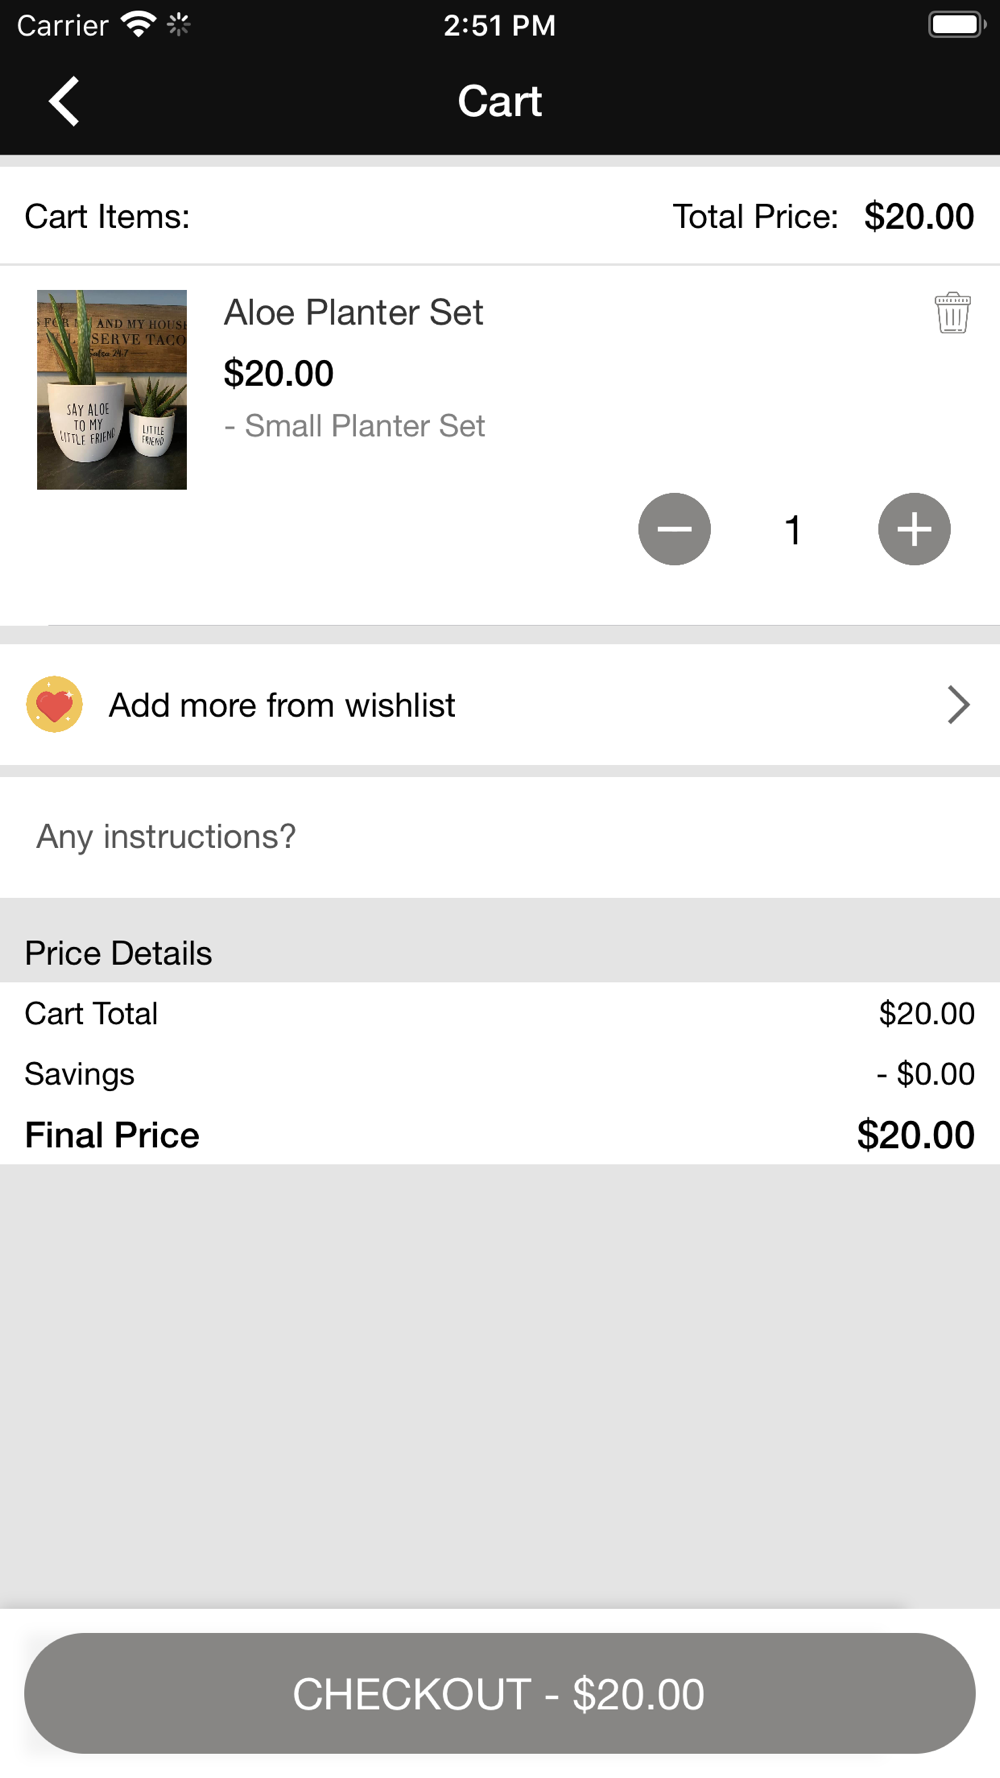The image size is (1000, 1778).
Task: Increase quantity with the plus button
Action: pyautogui.click(x=914, y=529)
